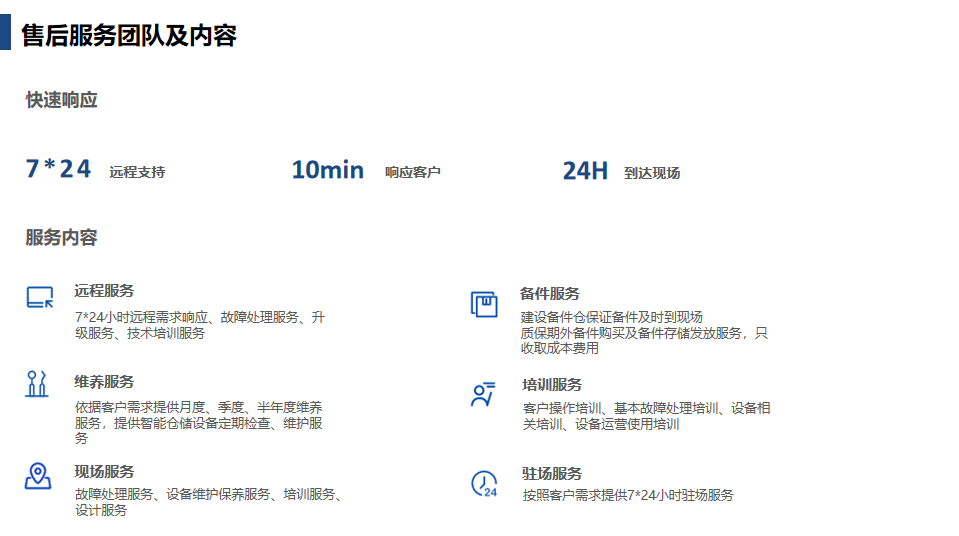Click the 24H arrival time figure
959x536 pixels.
[585, 171]
